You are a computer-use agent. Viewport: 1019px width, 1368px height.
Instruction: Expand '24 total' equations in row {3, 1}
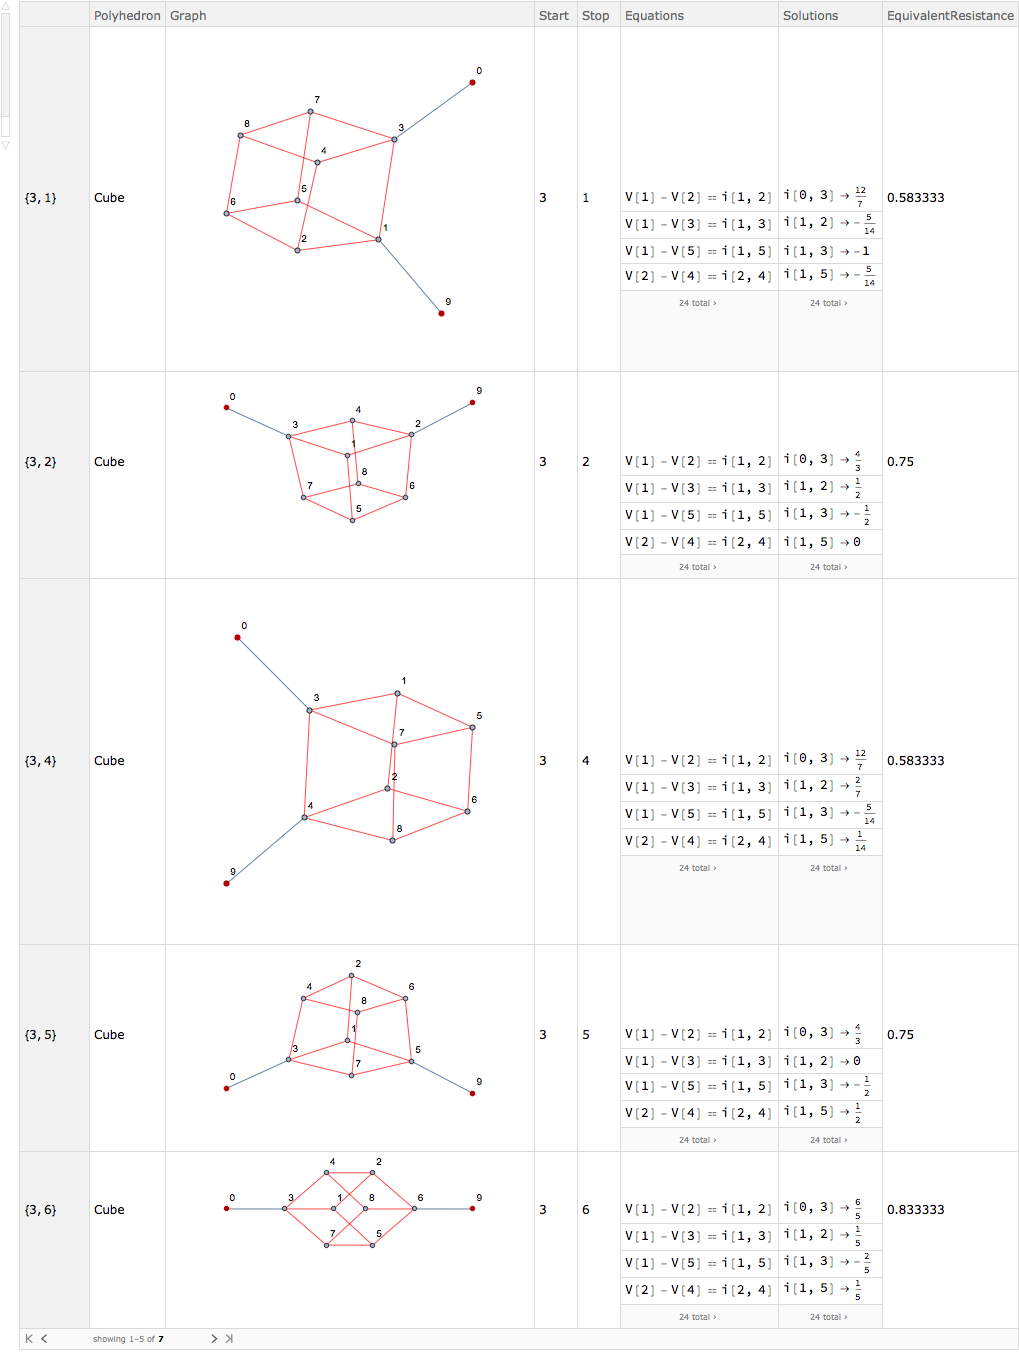click(698, 303)
